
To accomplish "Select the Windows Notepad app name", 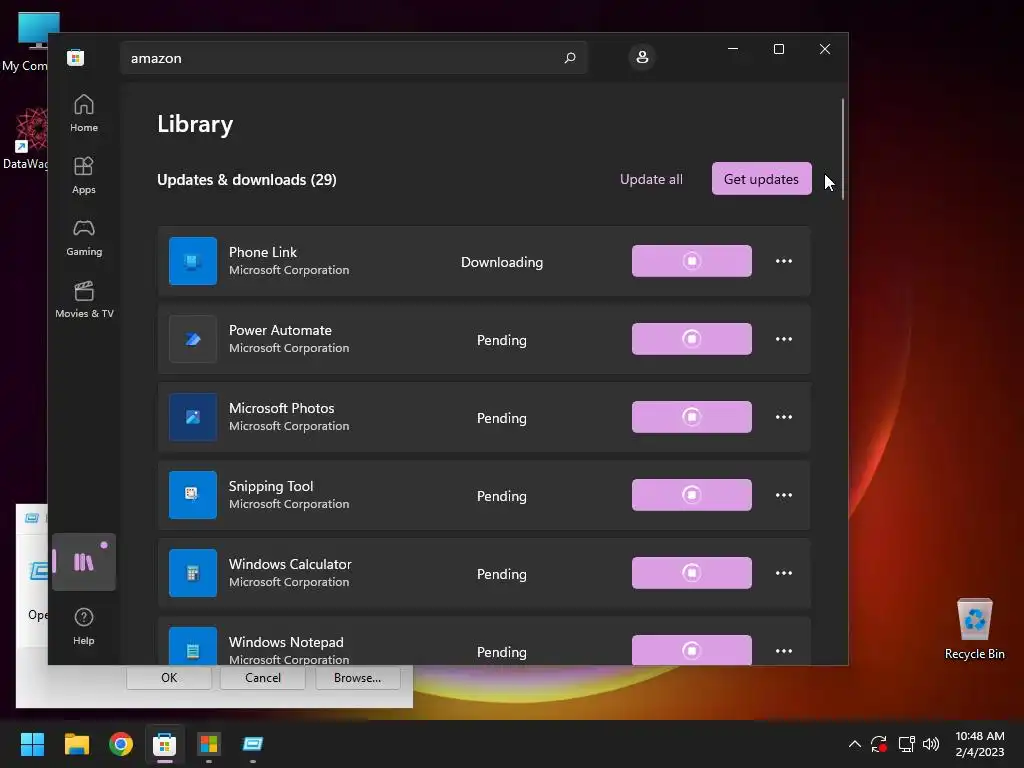I will coord(286,643).
